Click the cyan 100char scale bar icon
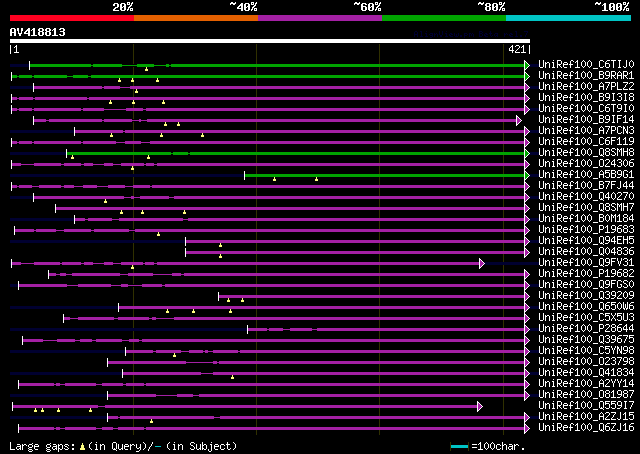 click(x=460, y=446)
